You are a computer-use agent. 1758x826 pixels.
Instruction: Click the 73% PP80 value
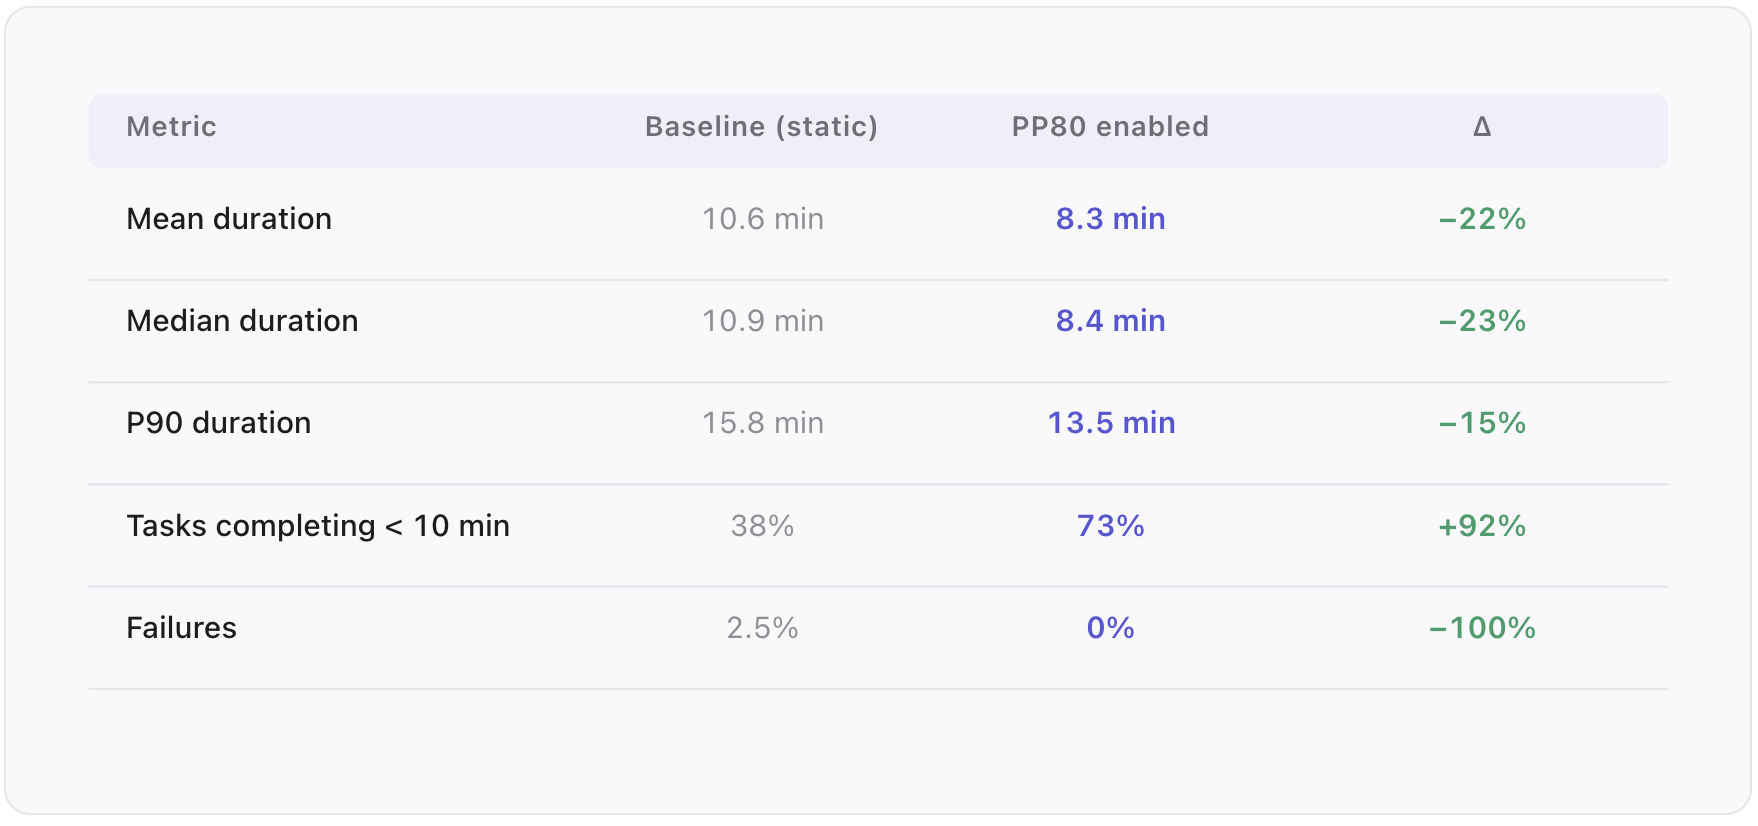(1110, 526)
